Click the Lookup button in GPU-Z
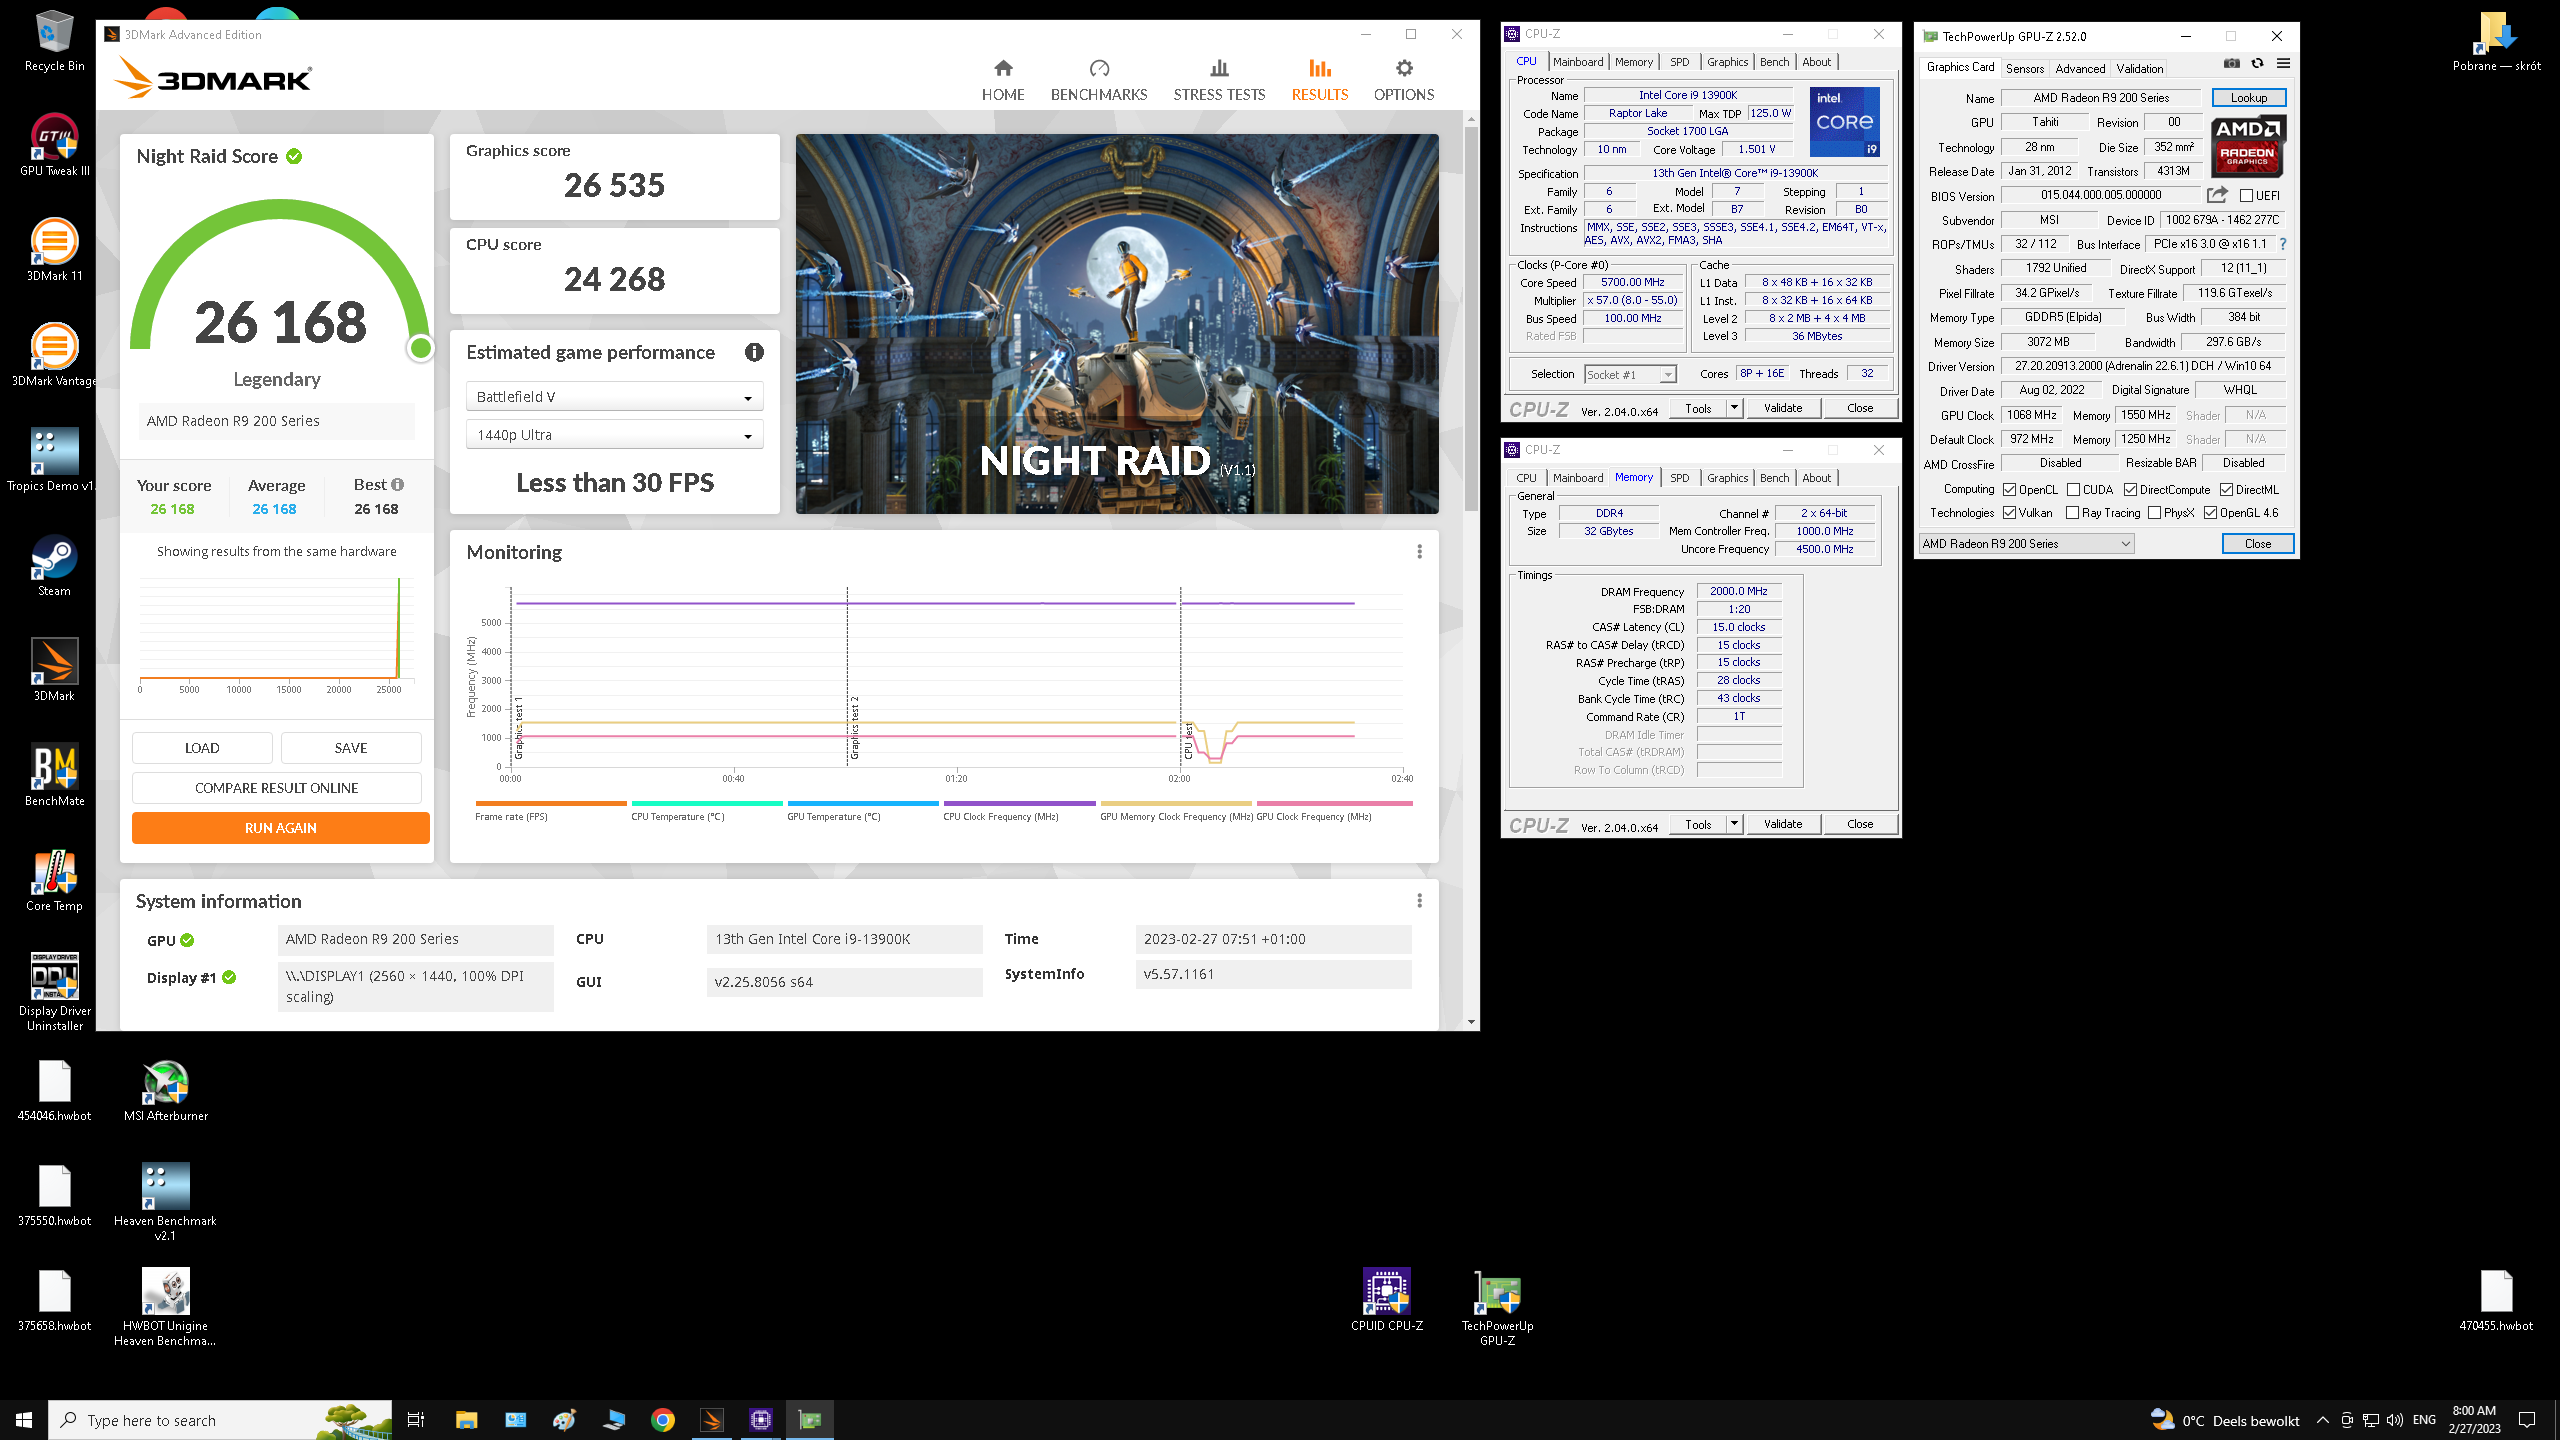The image size is (2560, 1440). coord(2248,98)
